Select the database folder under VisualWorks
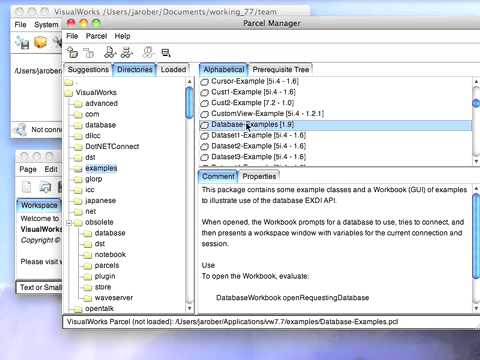Screen dimensions: 480x360 tap(100, 125)
